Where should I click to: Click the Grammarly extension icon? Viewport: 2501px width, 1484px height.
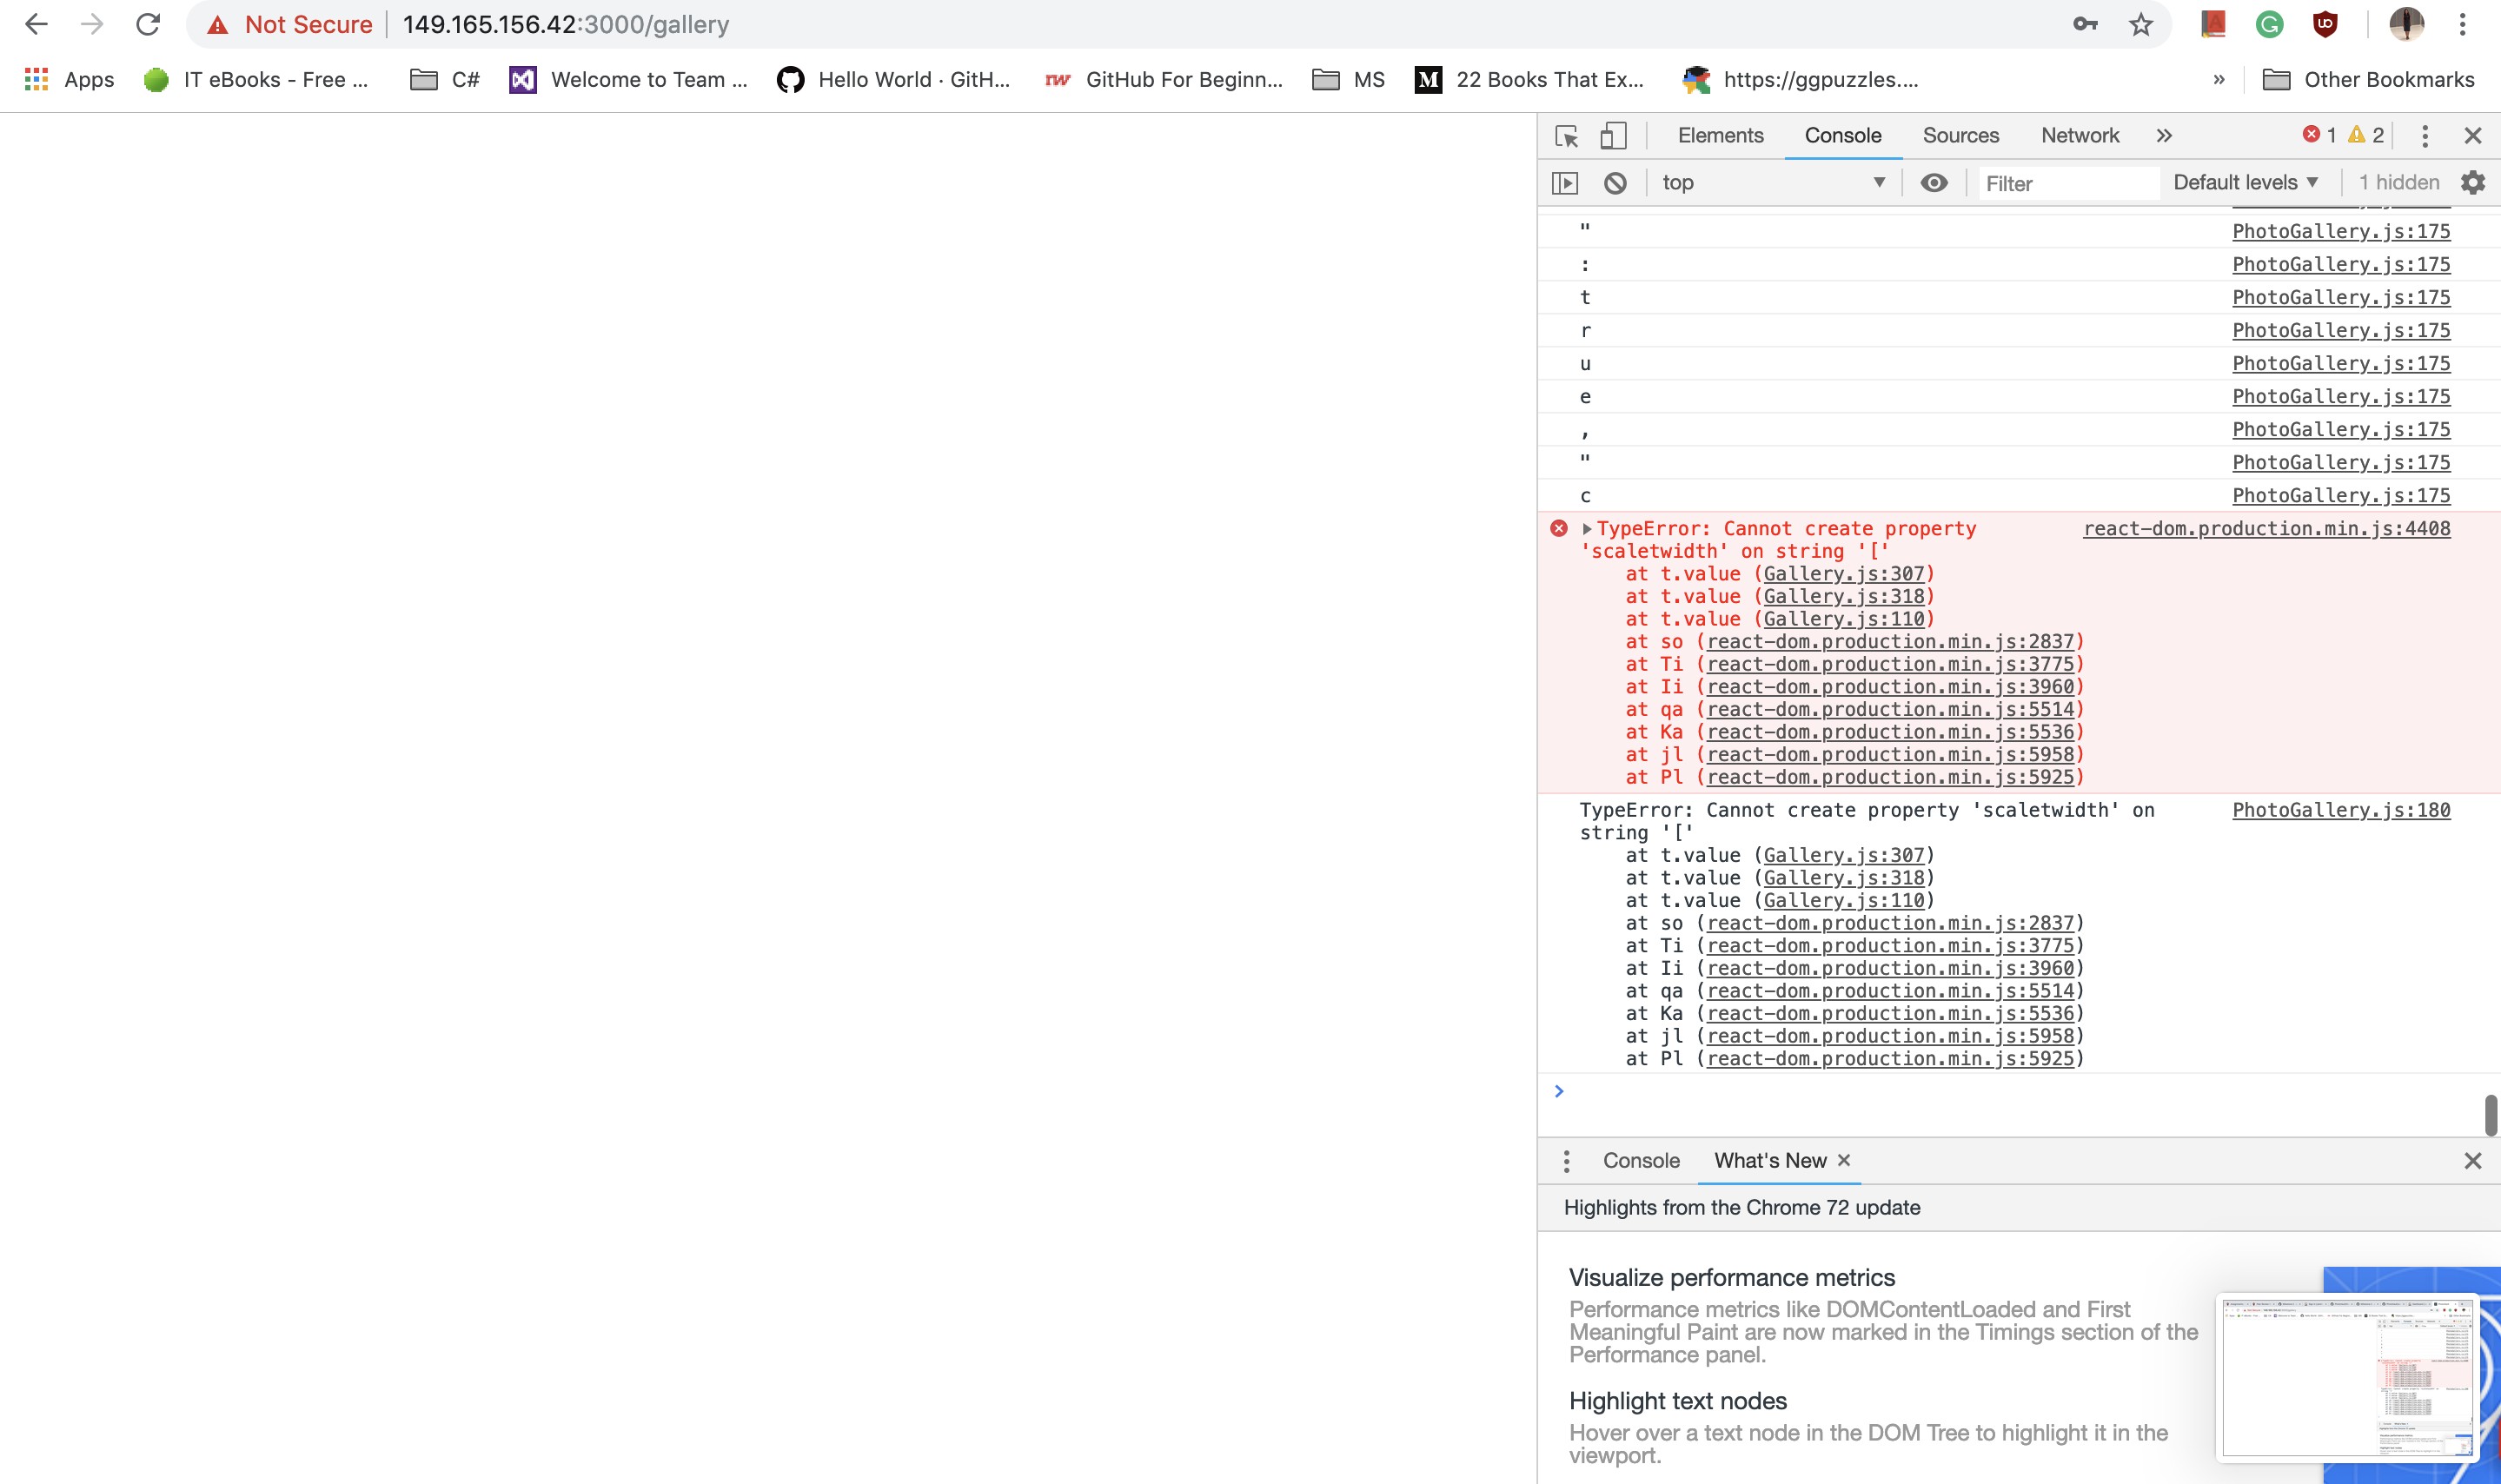[x=2269, y=24]
